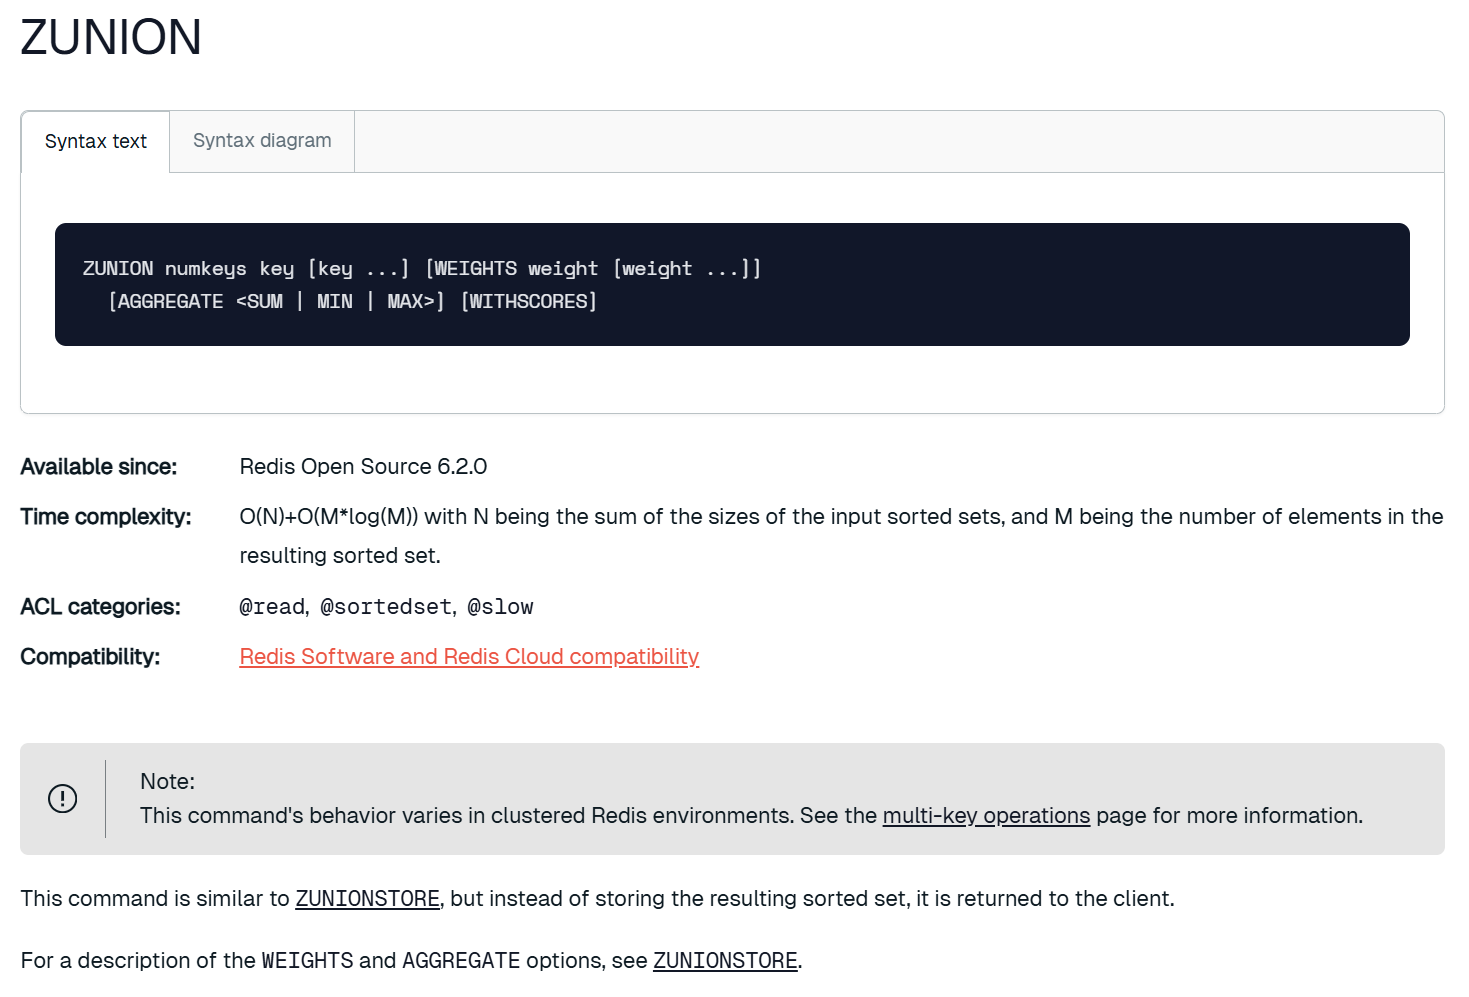Switch to the Syntax diagram tab
This screenshot has width=1469, height=997.
coord(262,141)
